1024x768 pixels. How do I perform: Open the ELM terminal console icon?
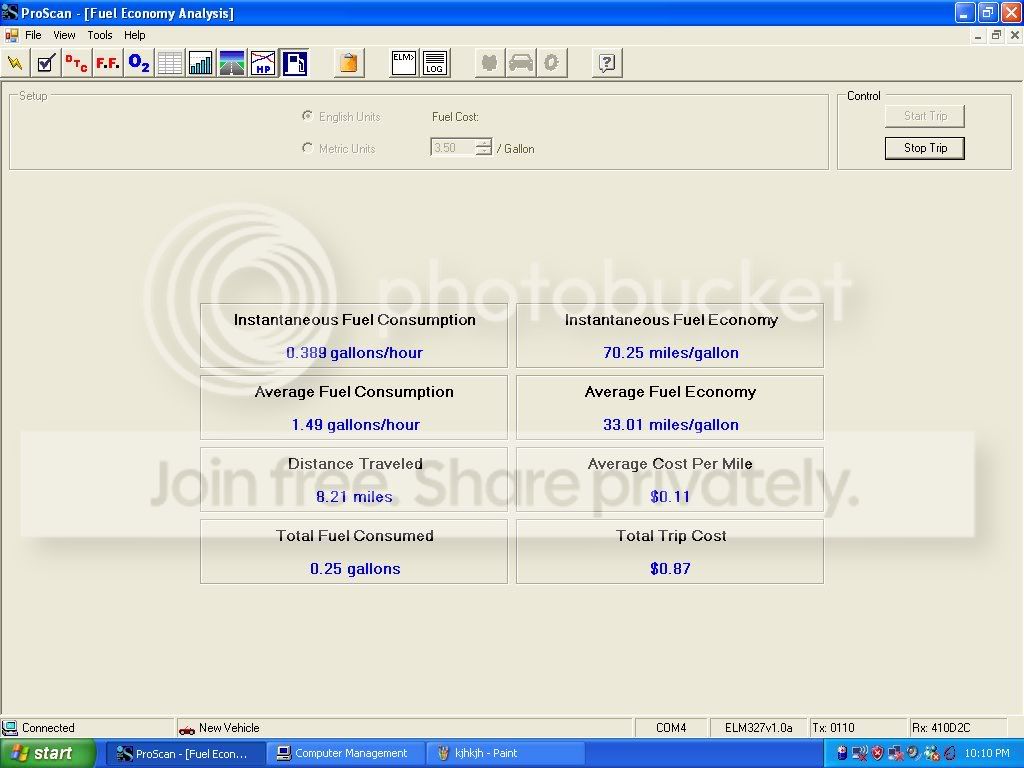tap(404, 64)
